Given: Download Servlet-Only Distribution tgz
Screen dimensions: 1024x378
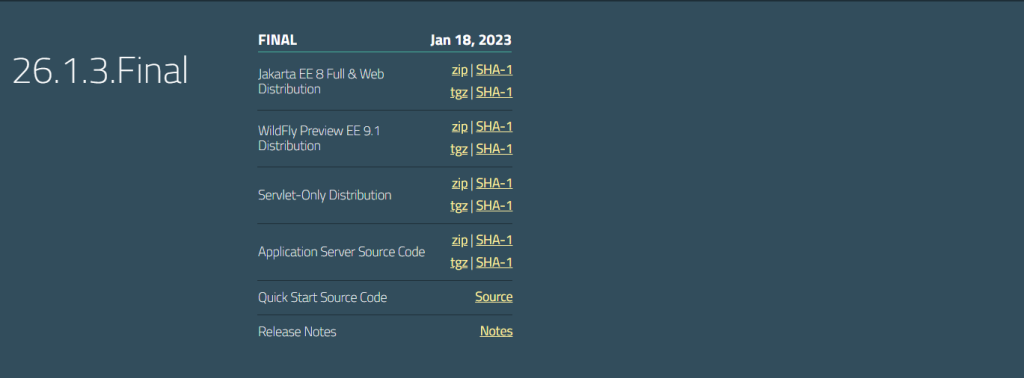Looking at the screenshot, I should click(x=458, y=206).
